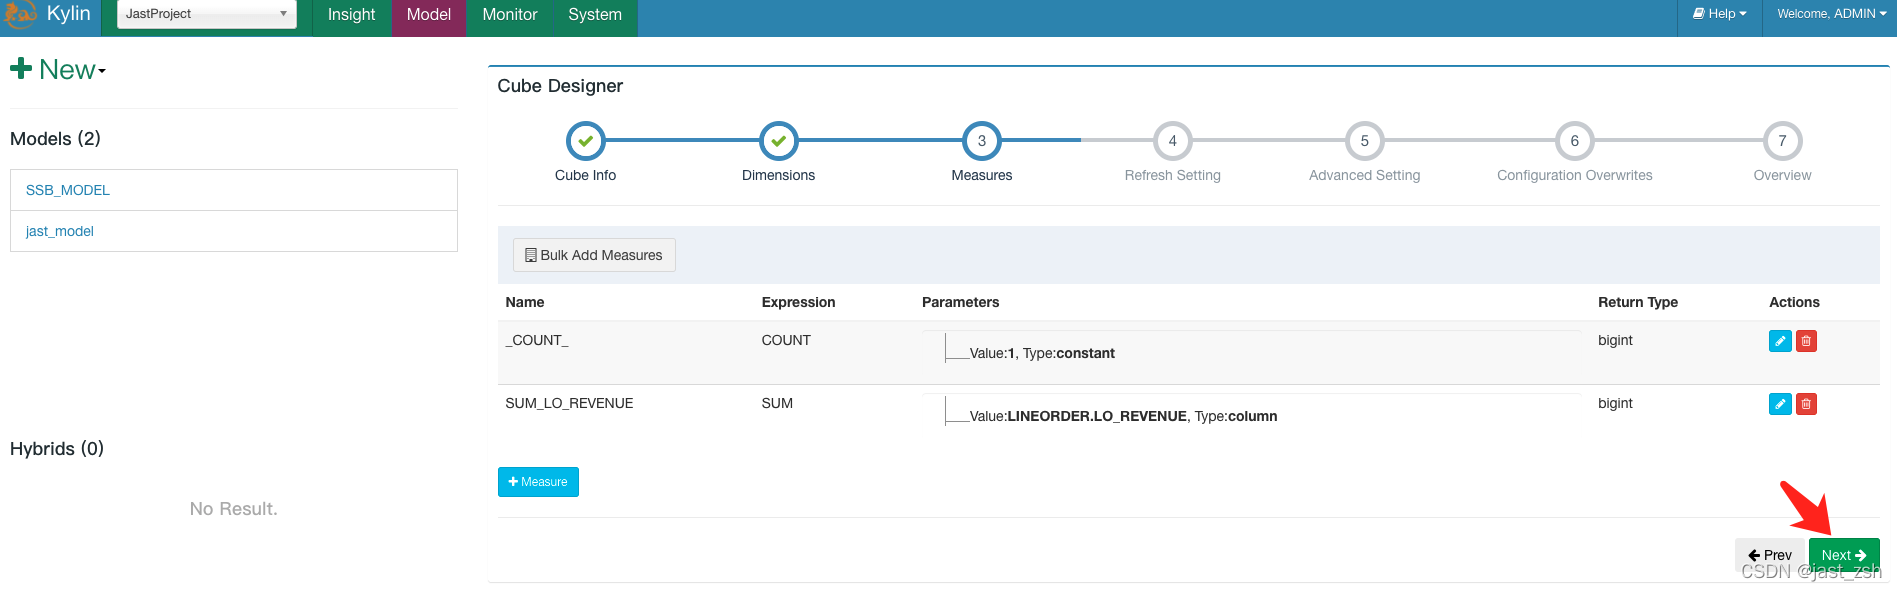Open the Help dropdown menu
Screen dimensions: 1897x591
pos(1720,14)
